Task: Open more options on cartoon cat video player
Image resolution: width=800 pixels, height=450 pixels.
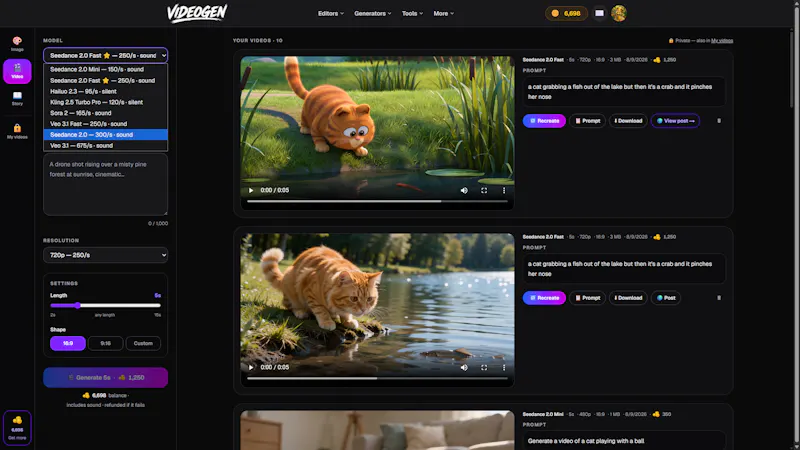Action: tap(504, 190)
